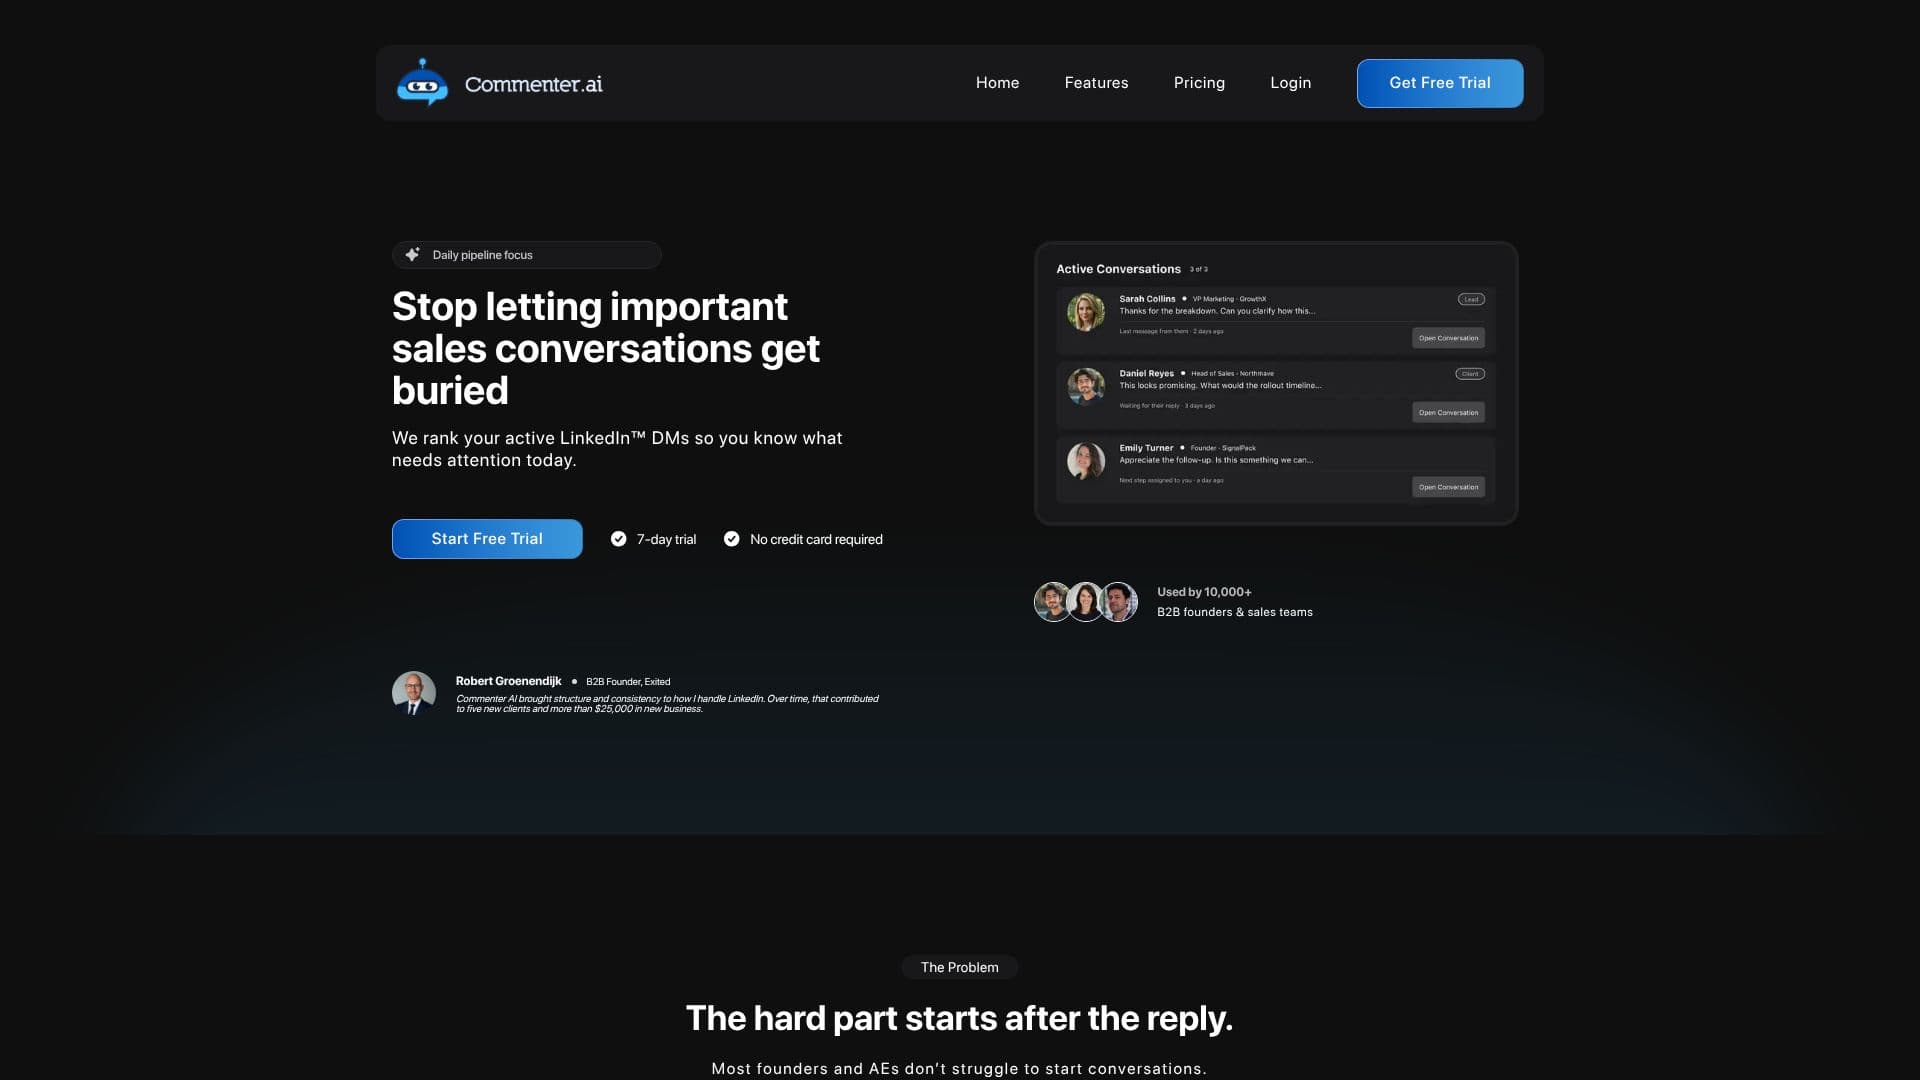This screenshot has width=1920, height=1080.
Task: Click the Get Free Trial button
Action: click(1440, 83)
